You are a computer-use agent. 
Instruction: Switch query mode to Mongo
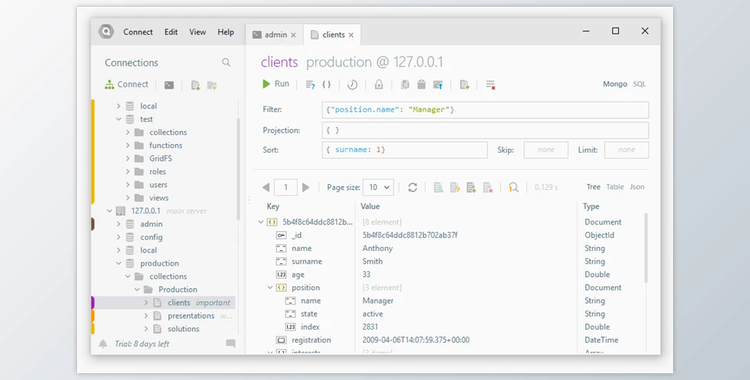pyautogui.click(x=615, y=84)
